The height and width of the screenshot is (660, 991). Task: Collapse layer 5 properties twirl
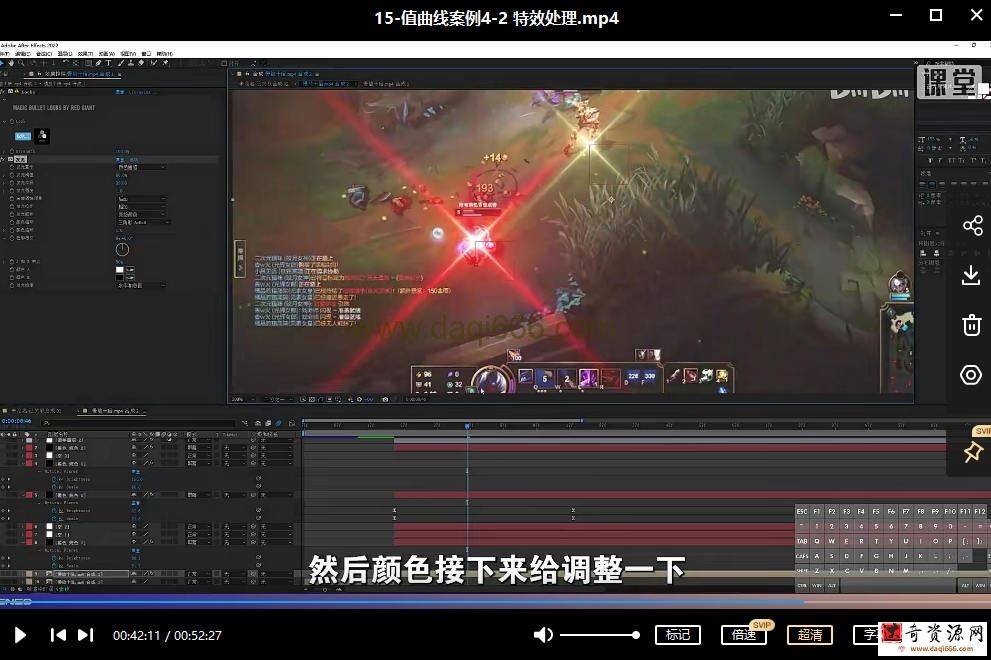[23, 495]
